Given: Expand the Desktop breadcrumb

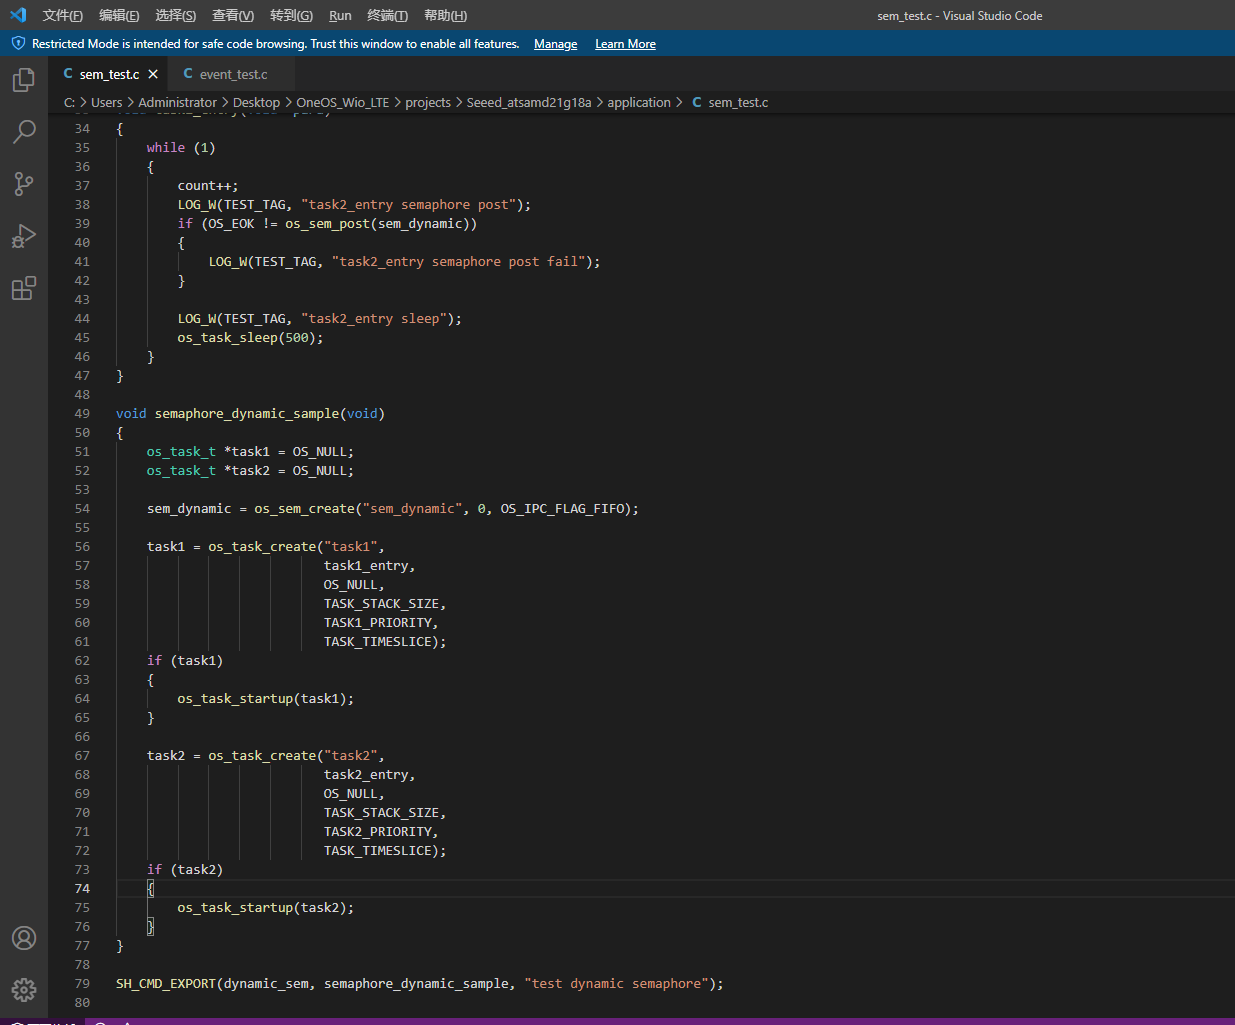Looking at the screenshot, I should 257,102.
